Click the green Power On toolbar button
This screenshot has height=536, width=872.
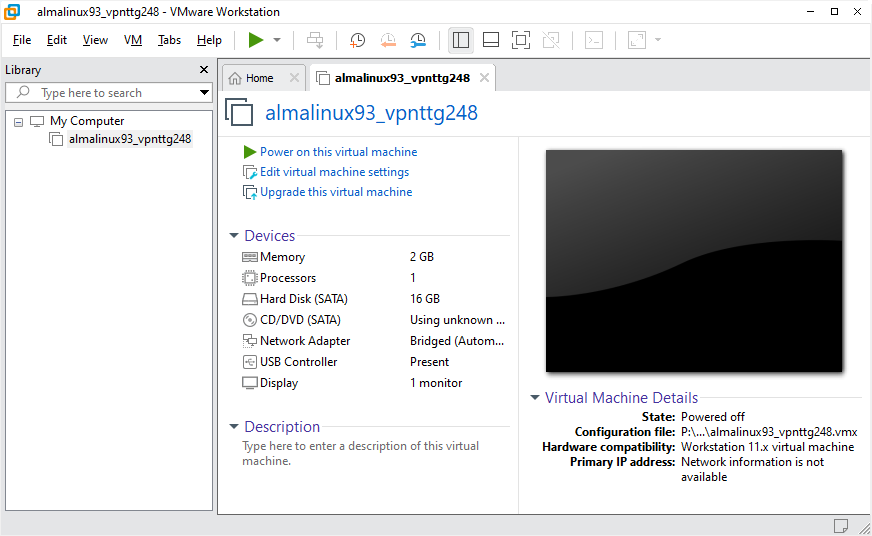pos(255,40)
